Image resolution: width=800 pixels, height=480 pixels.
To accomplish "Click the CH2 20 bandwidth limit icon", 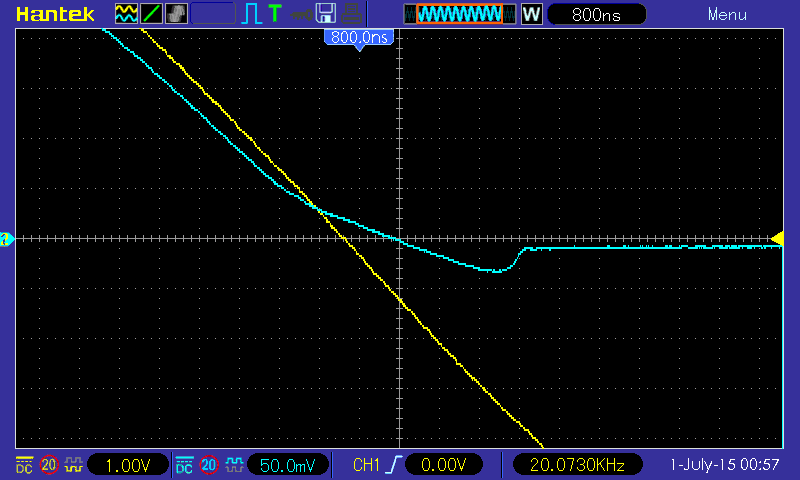I will pyautogui.click(x=209, y=465).
